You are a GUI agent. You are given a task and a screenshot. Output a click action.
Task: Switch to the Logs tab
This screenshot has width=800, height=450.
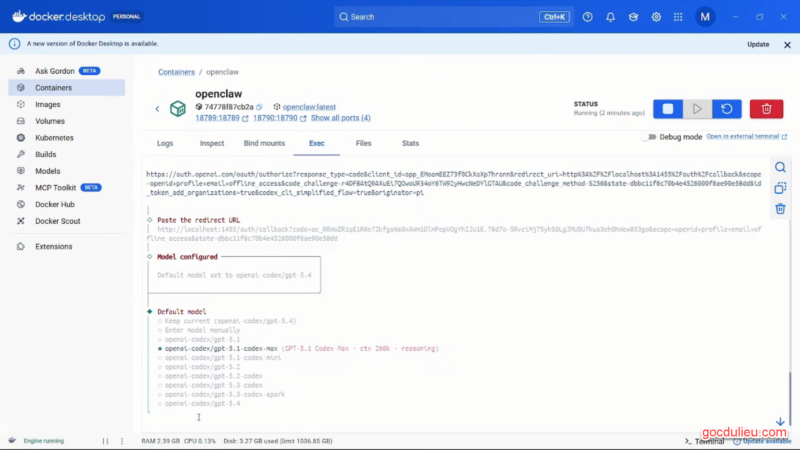point(165,144)
